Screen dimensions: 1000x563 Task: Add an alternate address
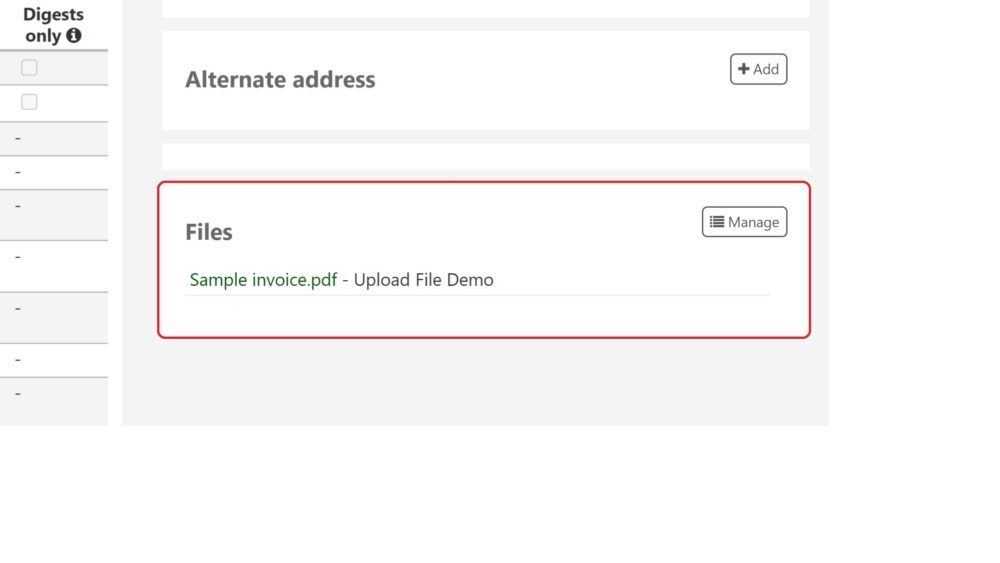(758, 69)
